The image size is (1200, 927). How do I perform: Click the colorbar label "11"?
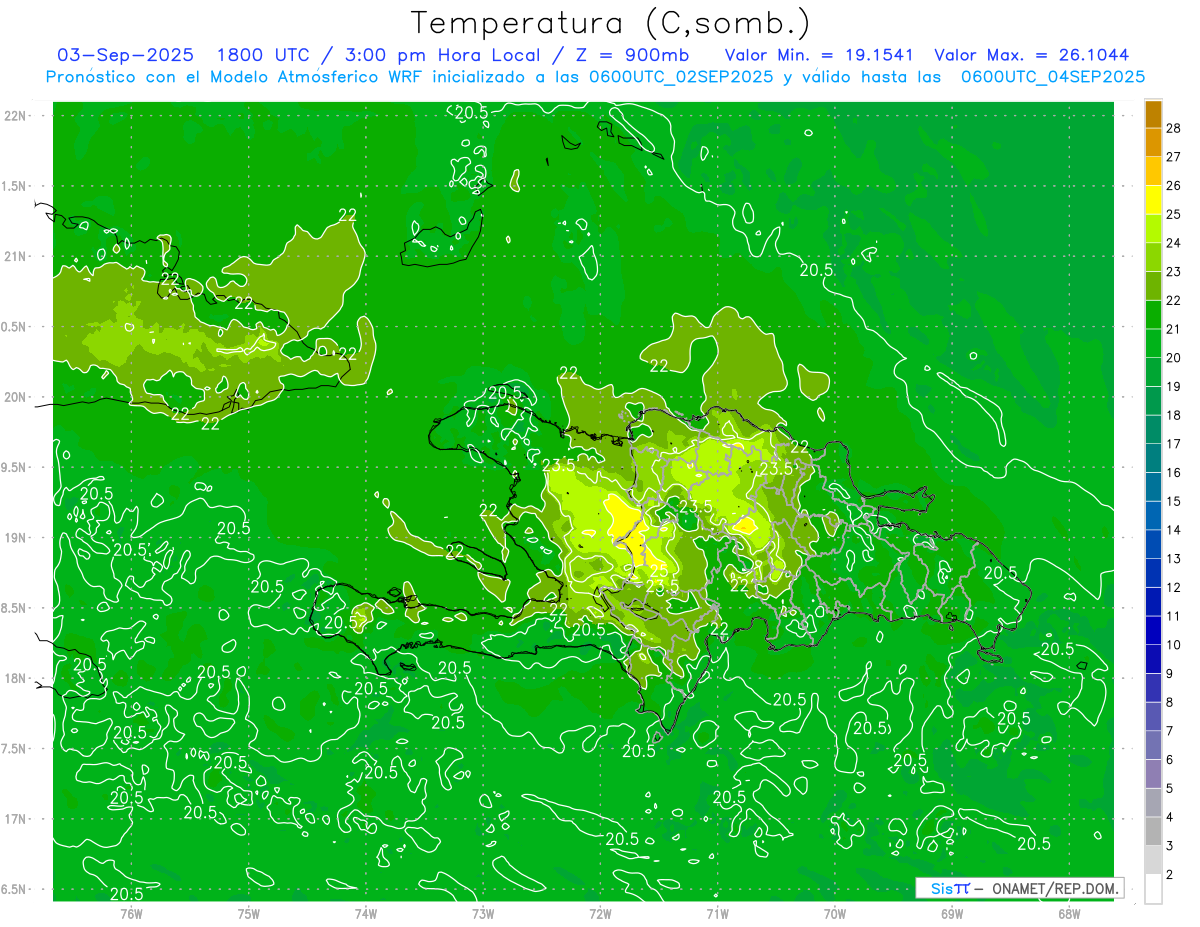1174,617
